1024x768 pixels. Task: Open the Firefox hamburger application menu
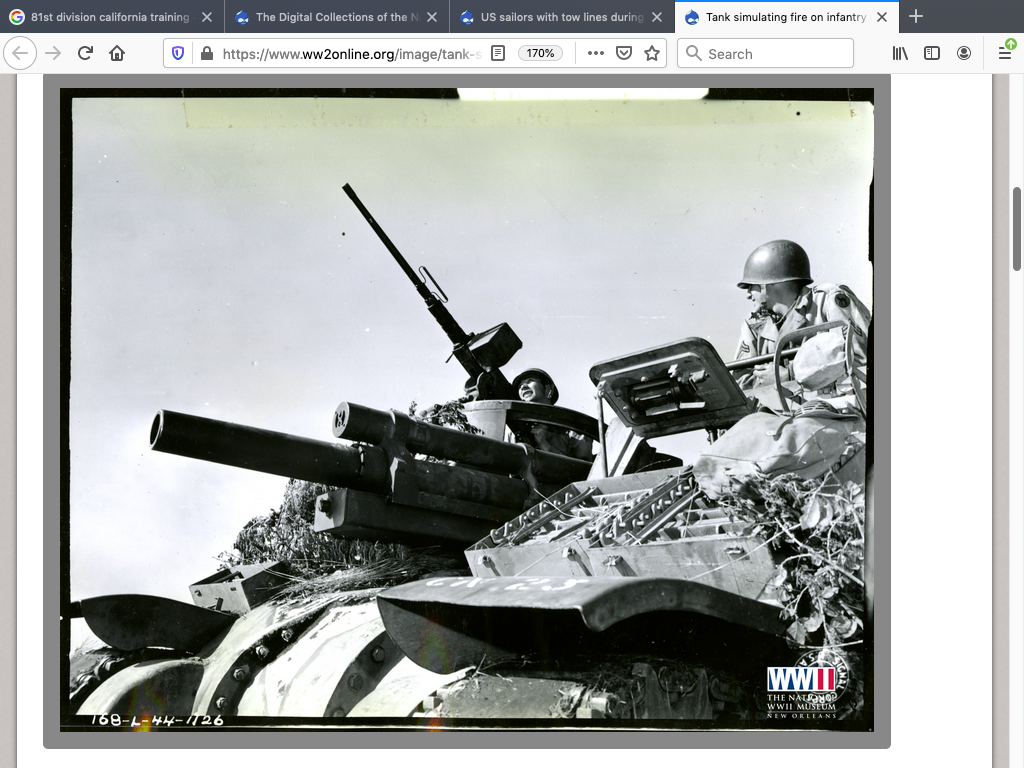pyautogui.click(x=1005, y=53)
